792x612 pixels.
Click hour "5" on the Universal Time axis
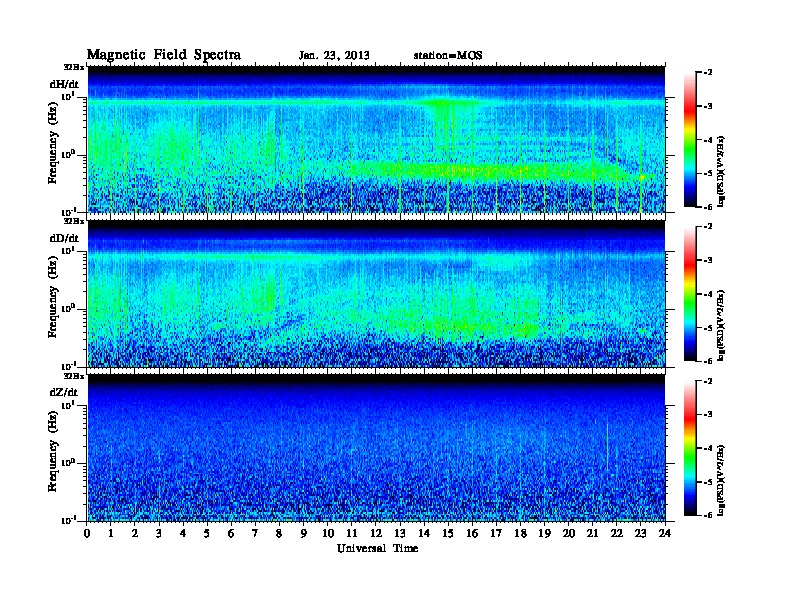(207, 533)
